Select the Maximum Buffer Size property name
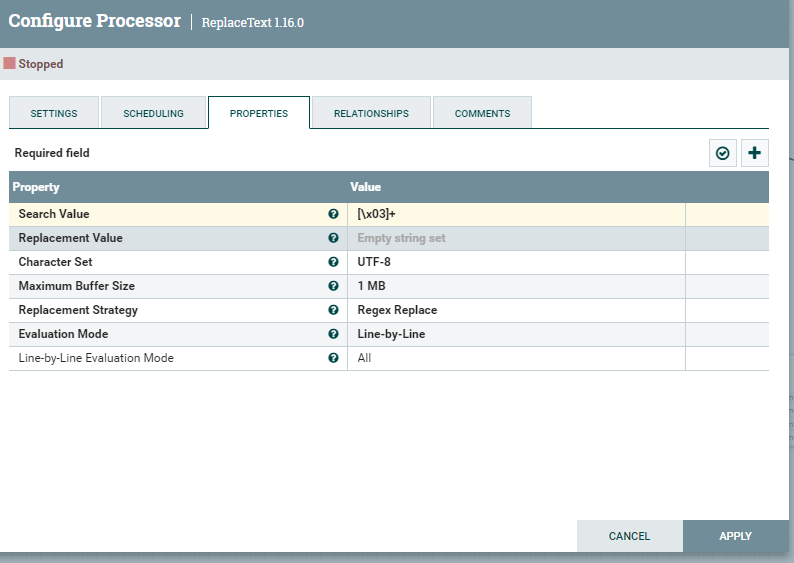The image size is (794, 563). tap(76, 286)
